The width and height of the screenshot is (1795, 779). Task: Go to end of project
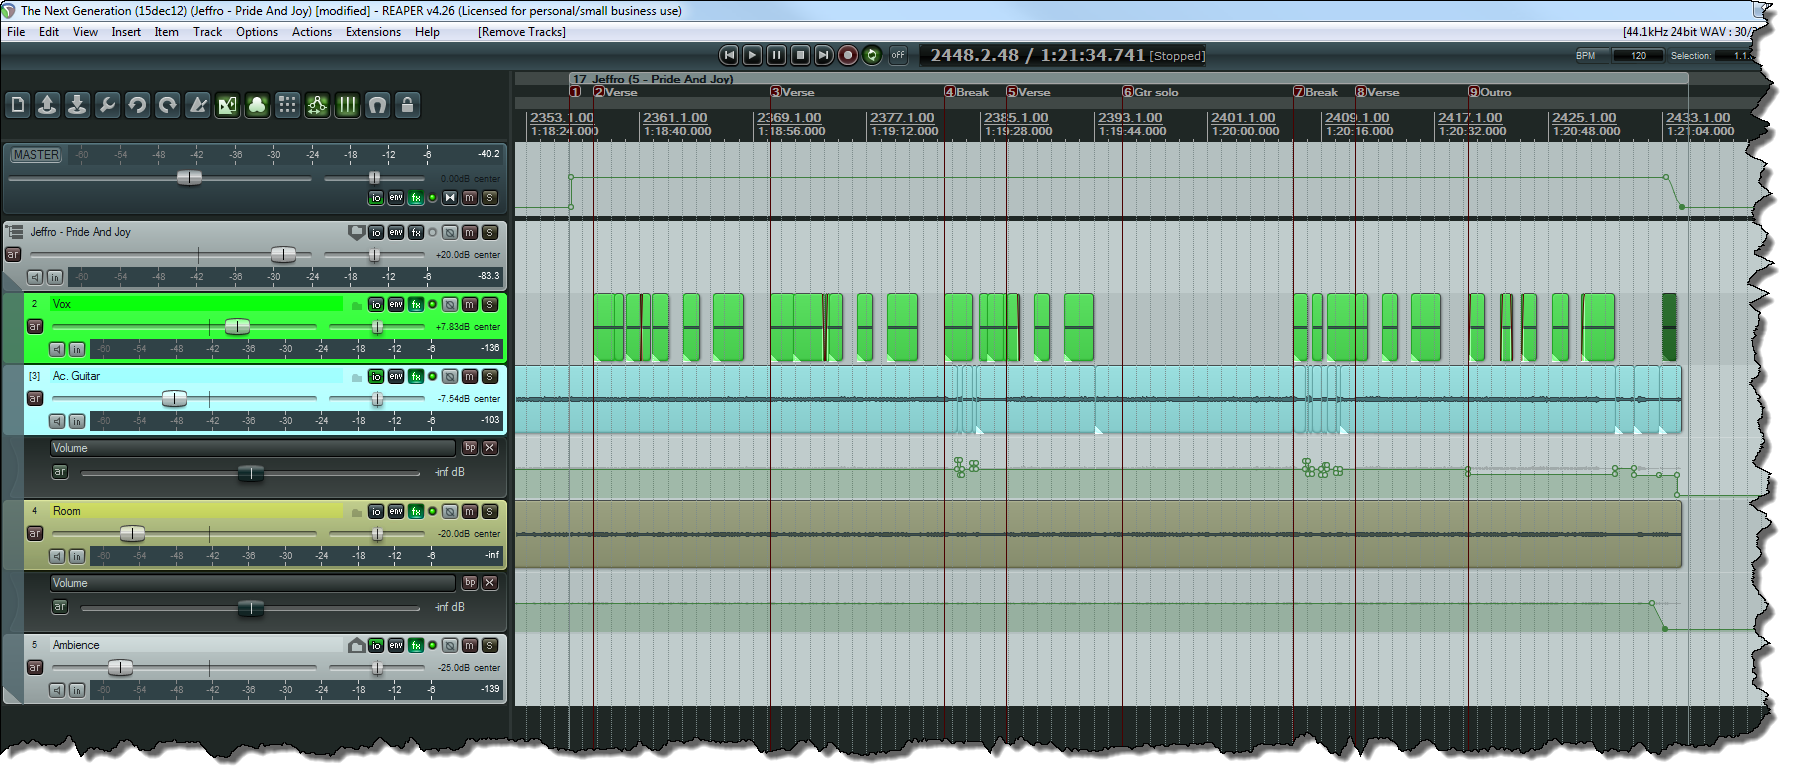[x=824, y=55]
